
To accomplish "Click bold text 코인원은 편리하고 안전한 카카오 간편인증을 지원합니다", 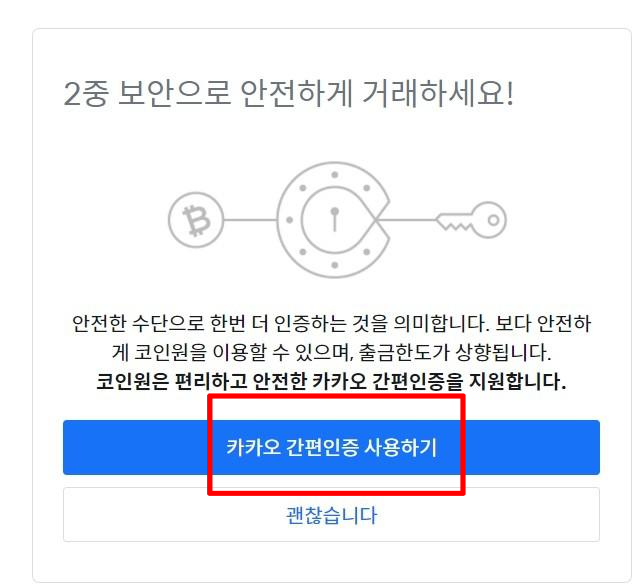I will 331,382.
